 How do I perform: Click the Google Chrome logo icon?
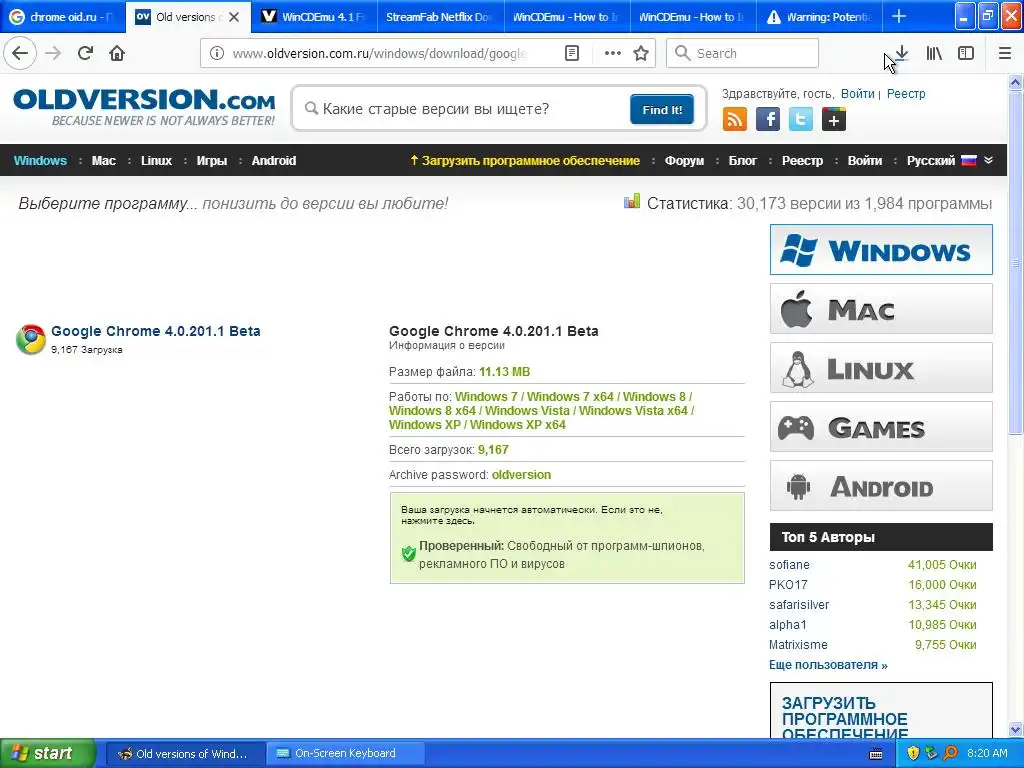31,340
